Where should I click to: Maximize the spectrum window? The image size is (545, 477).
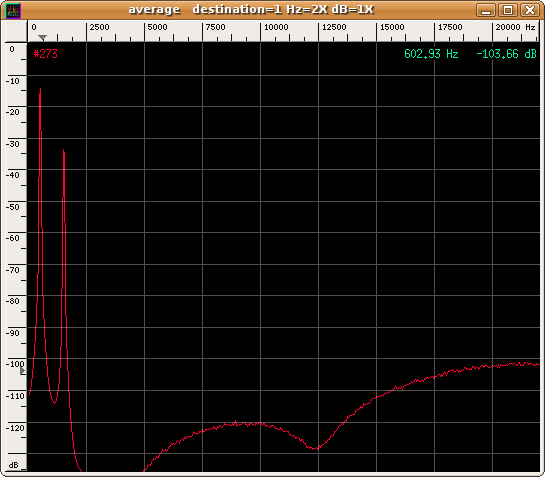[507, 10]
